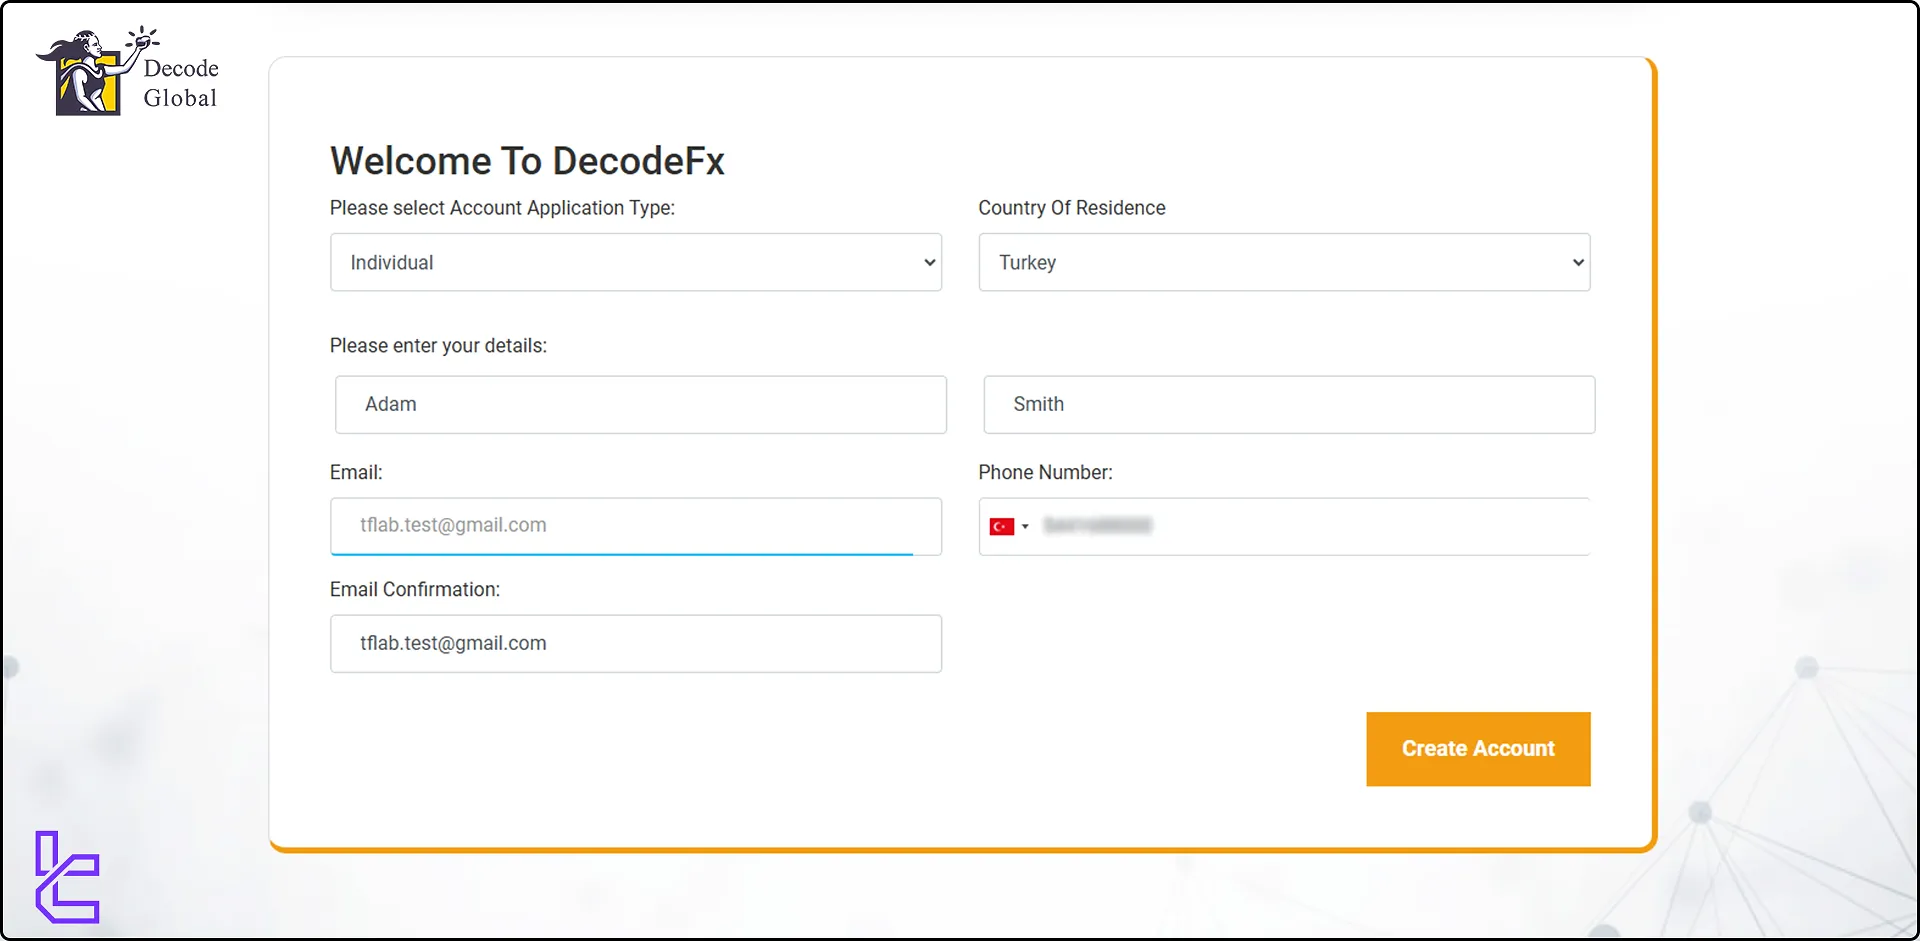Click the Email Confirmation label

(415, 590)
